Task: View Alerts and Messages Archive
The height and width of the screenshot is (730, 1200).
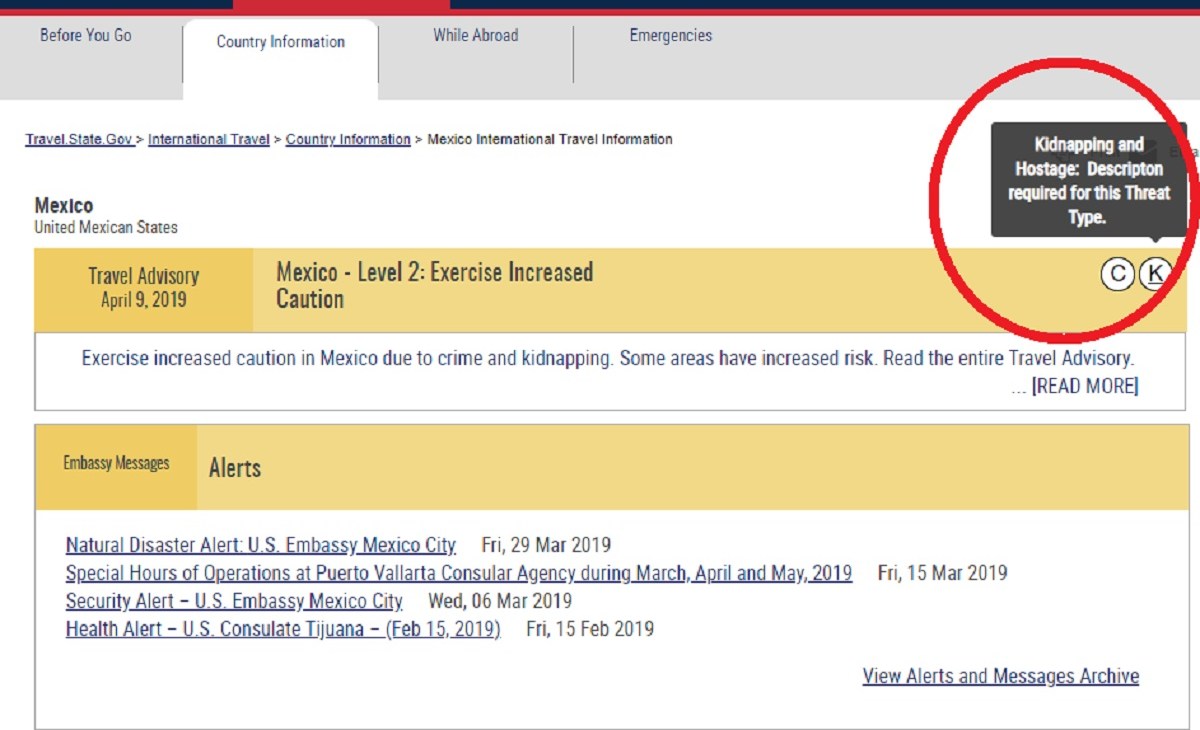Action: [1000, 677]
